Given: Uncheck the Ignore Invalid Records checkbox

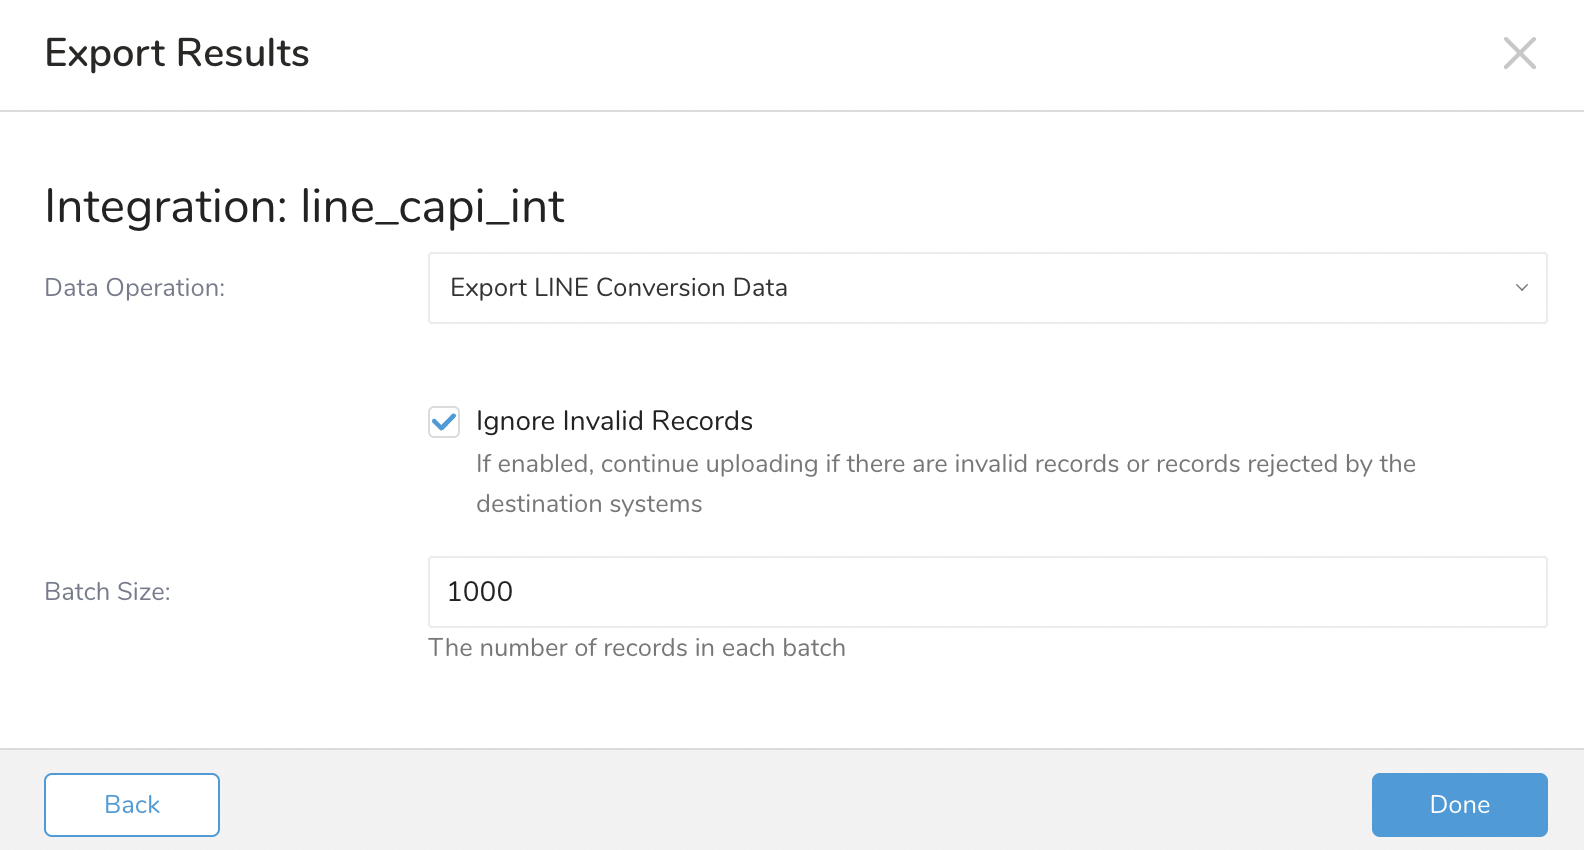Looking at the screenshot, I should click(x=444, y=422).
